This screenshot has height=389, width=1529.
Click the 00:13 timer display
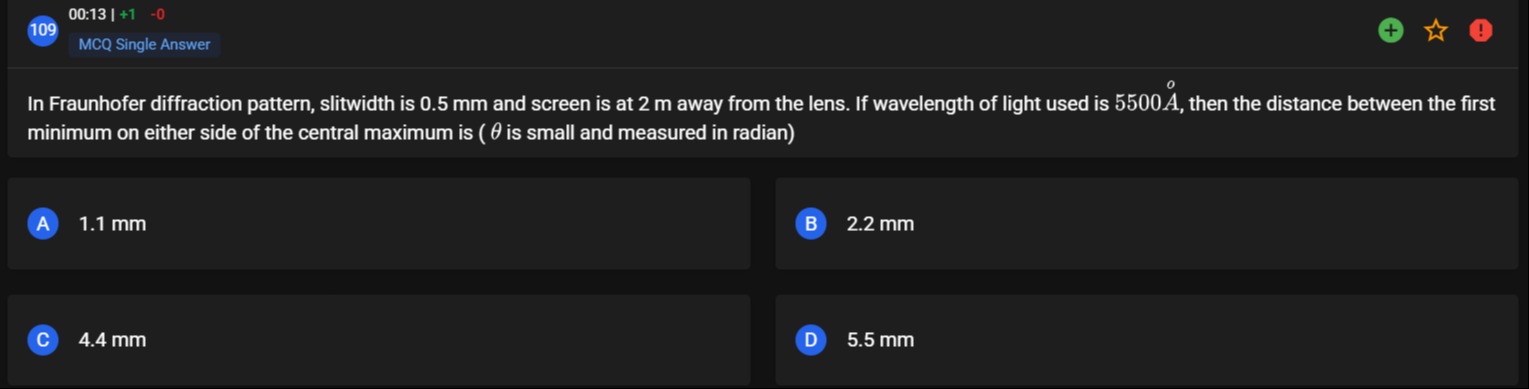[87, 15]
